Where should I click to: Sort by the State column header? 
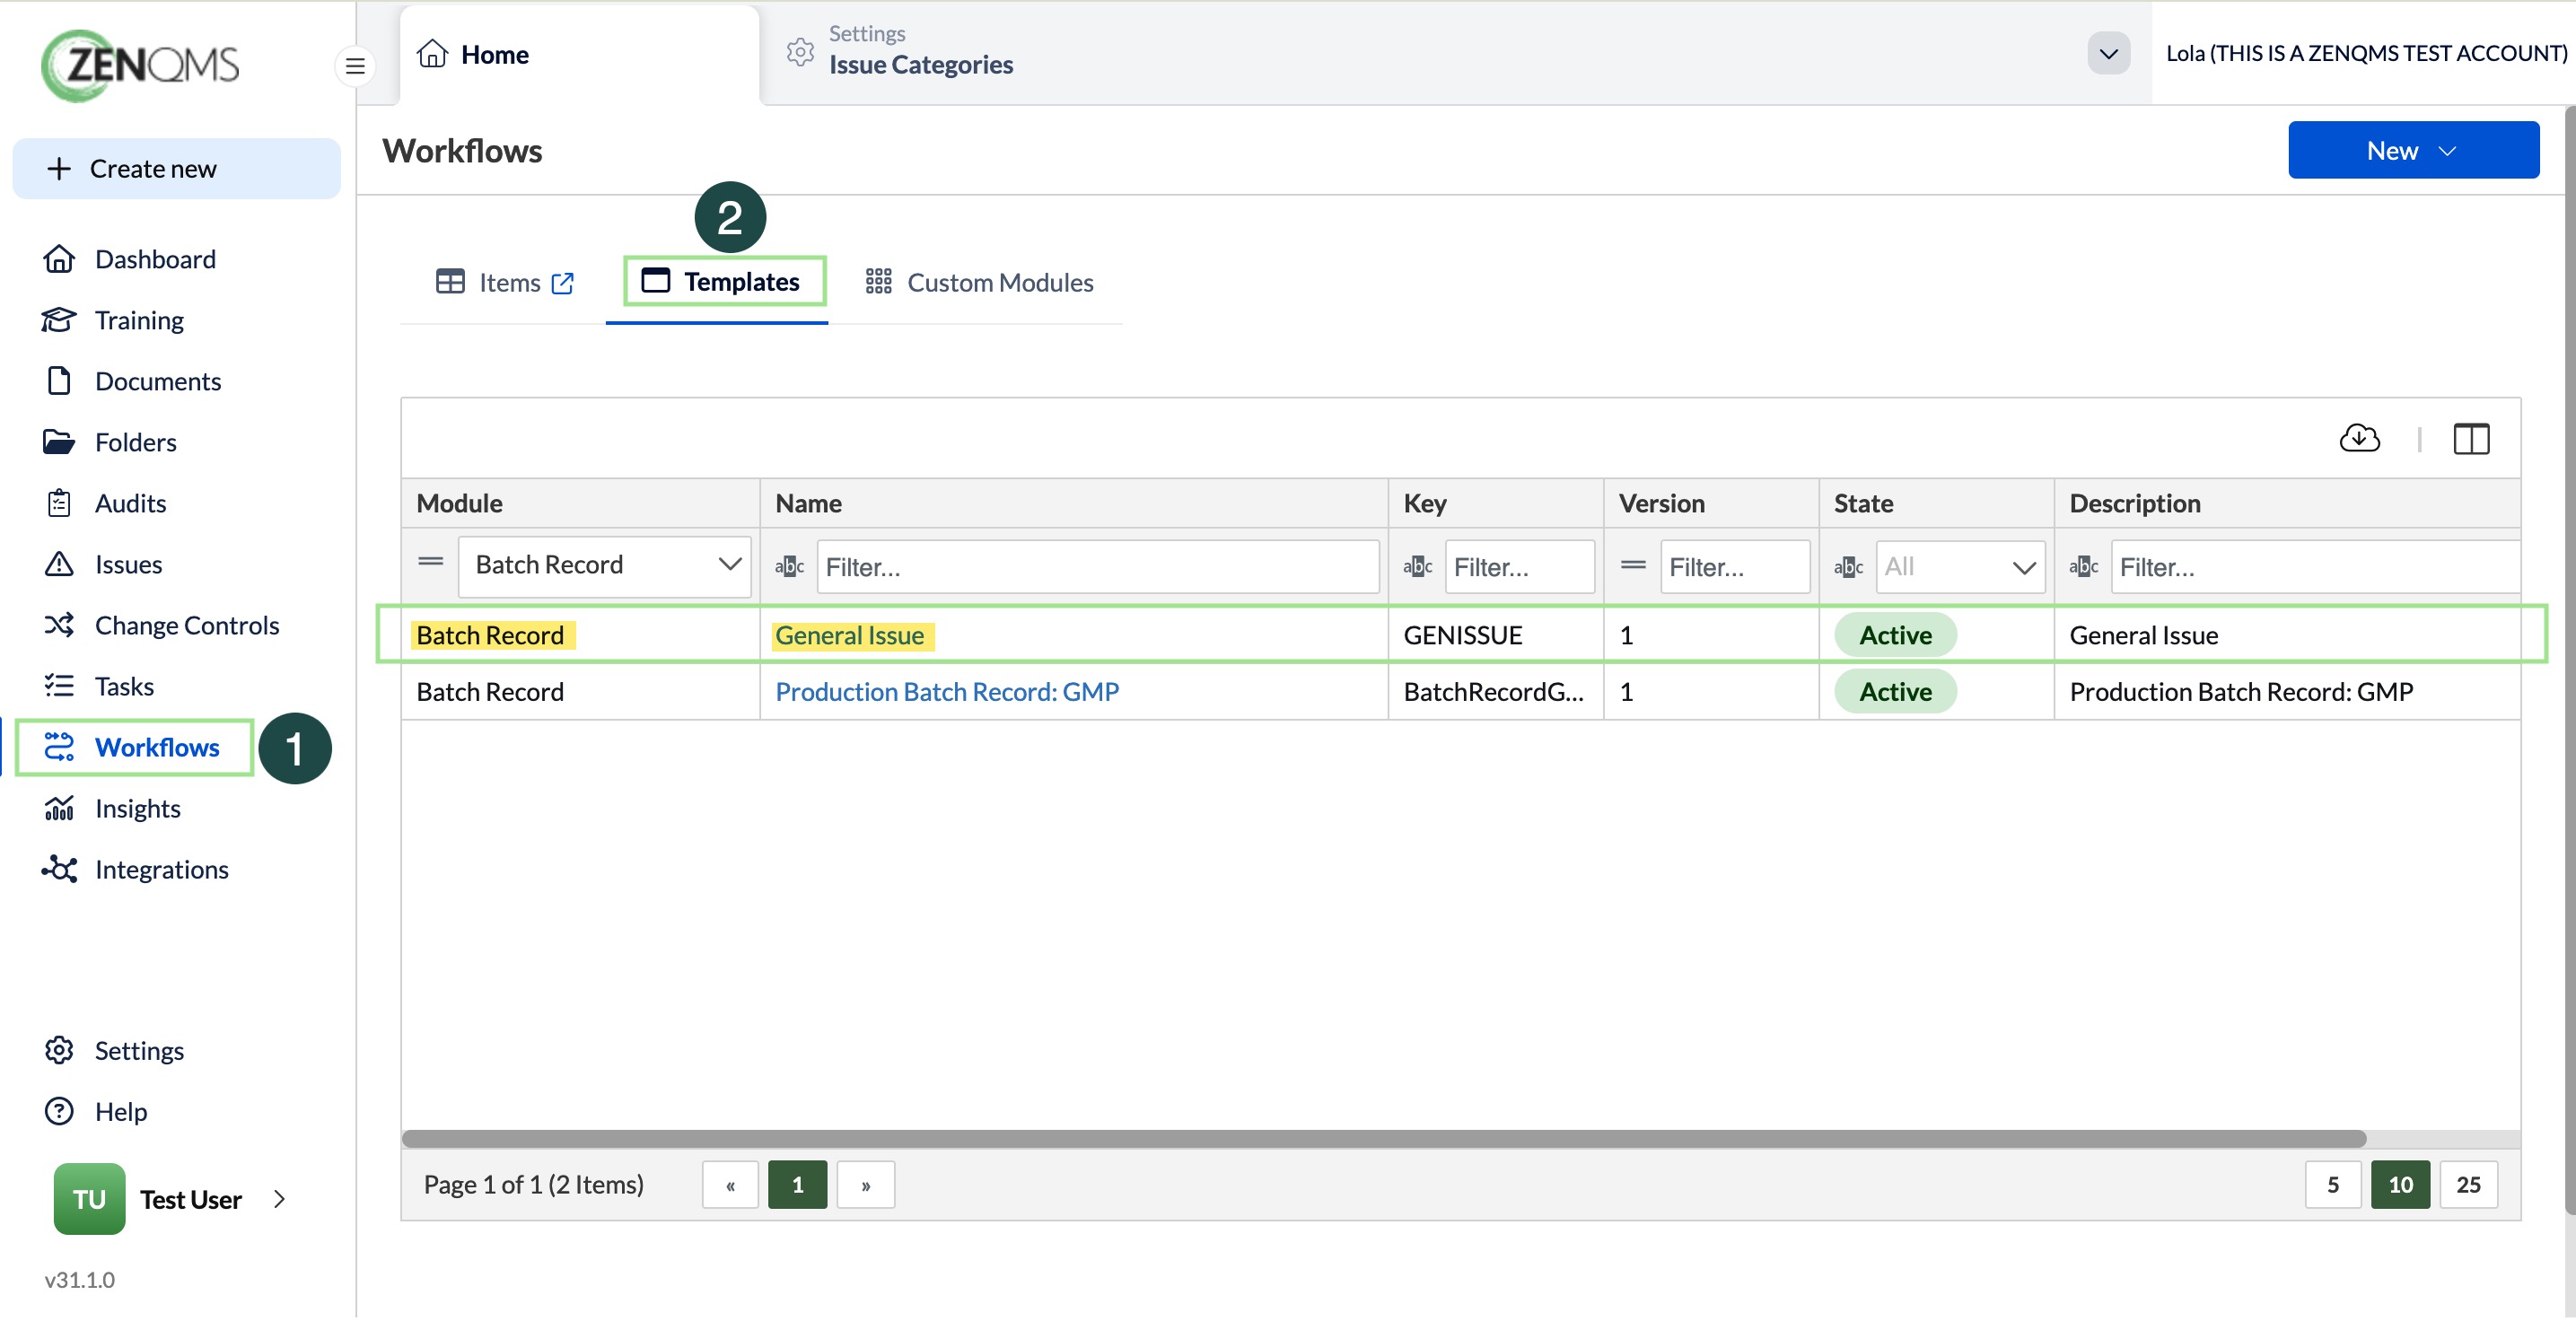click(x=1936, y=503)
